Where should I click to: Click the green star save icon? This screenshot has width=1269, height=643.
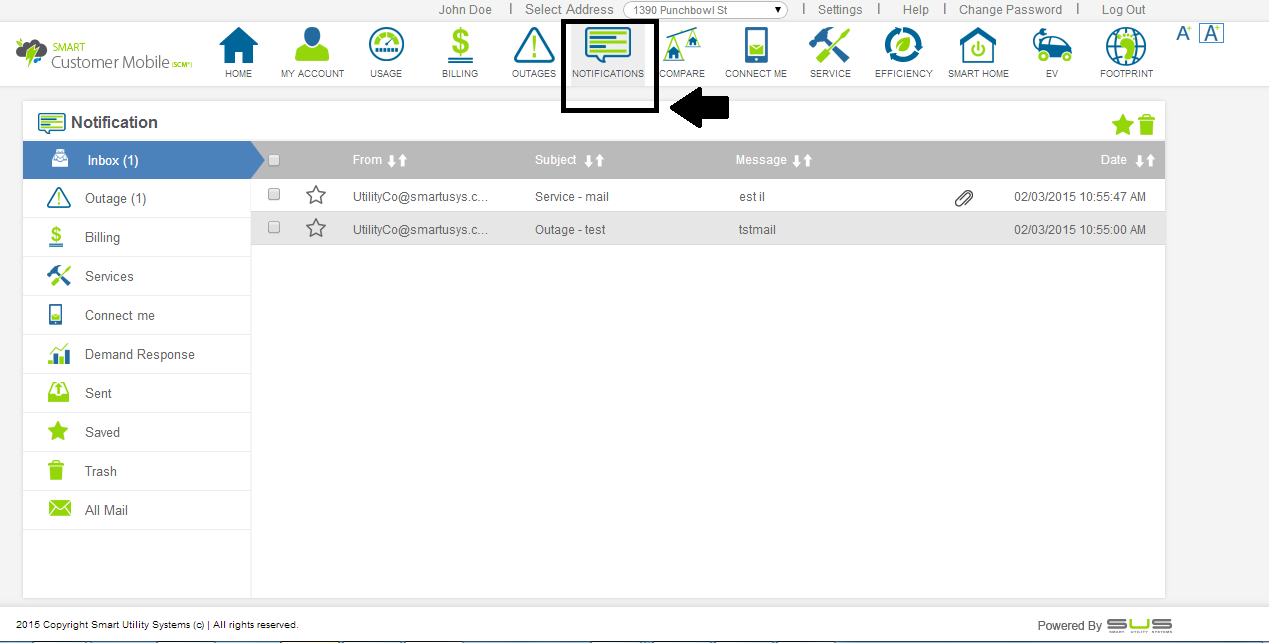1122,125
